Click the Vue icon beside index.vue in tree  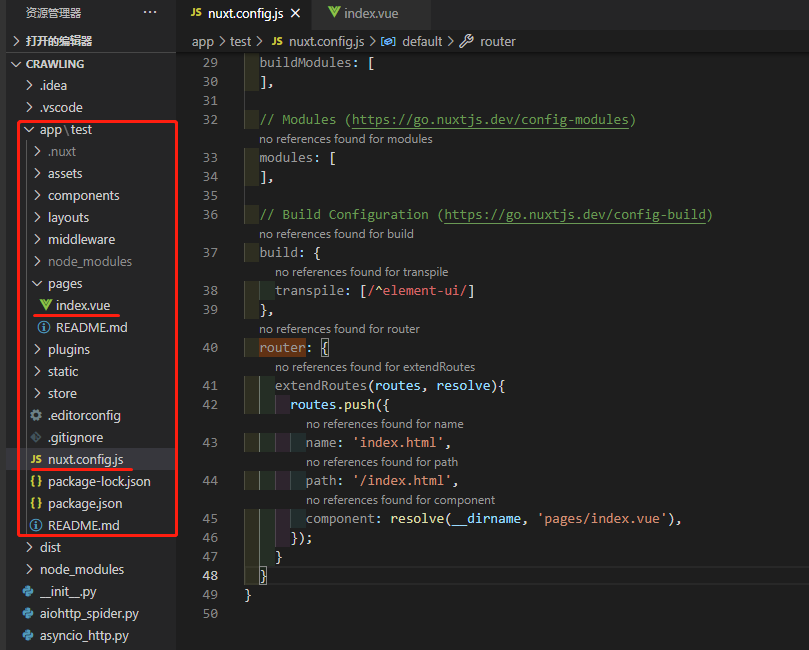tap(45, 305)
